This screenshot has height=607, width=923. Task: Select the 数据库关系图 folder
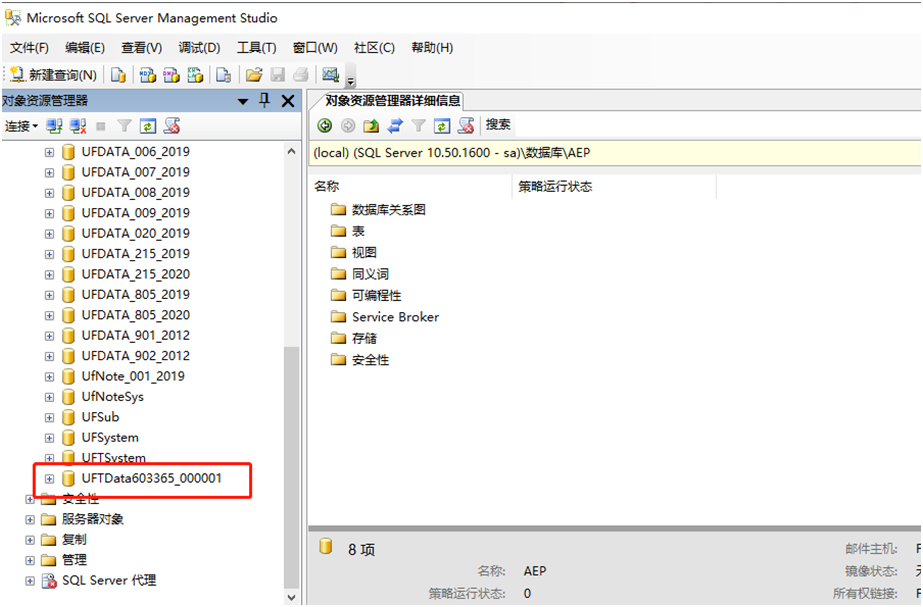click(389, 210)
